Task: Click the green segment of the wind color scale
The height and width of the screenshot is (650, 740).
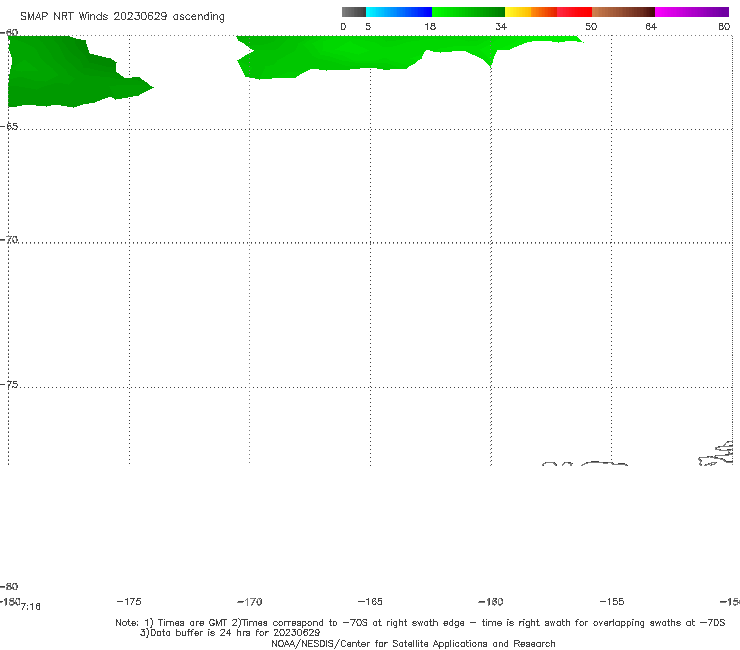Action: click(468, 12)
